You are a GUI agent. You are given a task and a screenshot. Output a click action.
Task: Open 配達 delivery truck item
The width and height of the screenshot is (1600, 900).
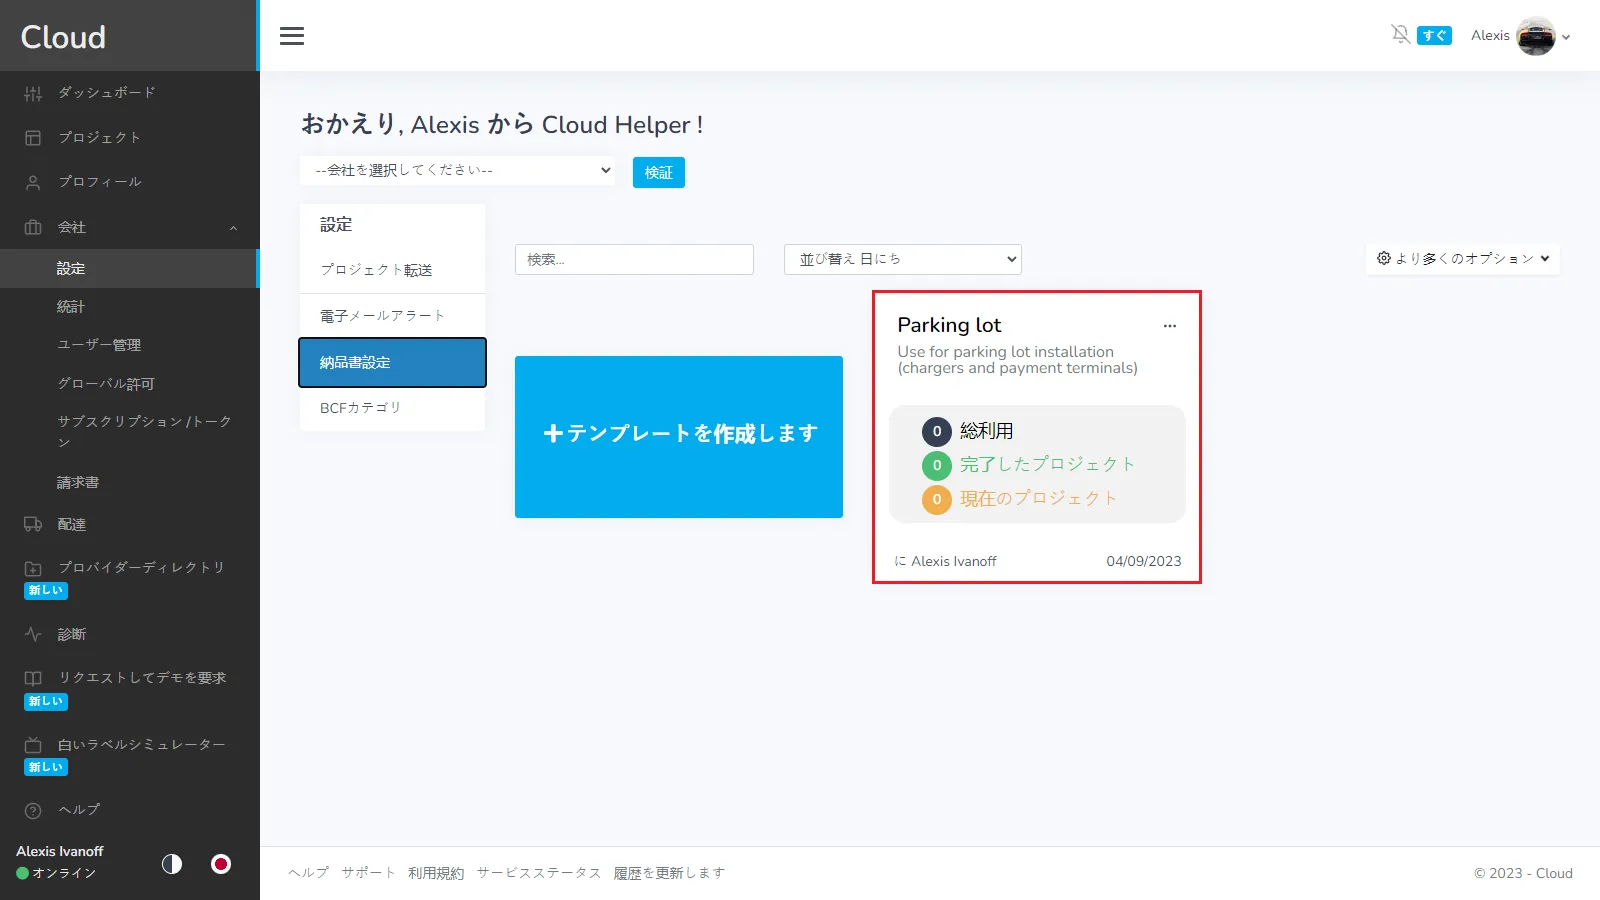tap(70, 524)
